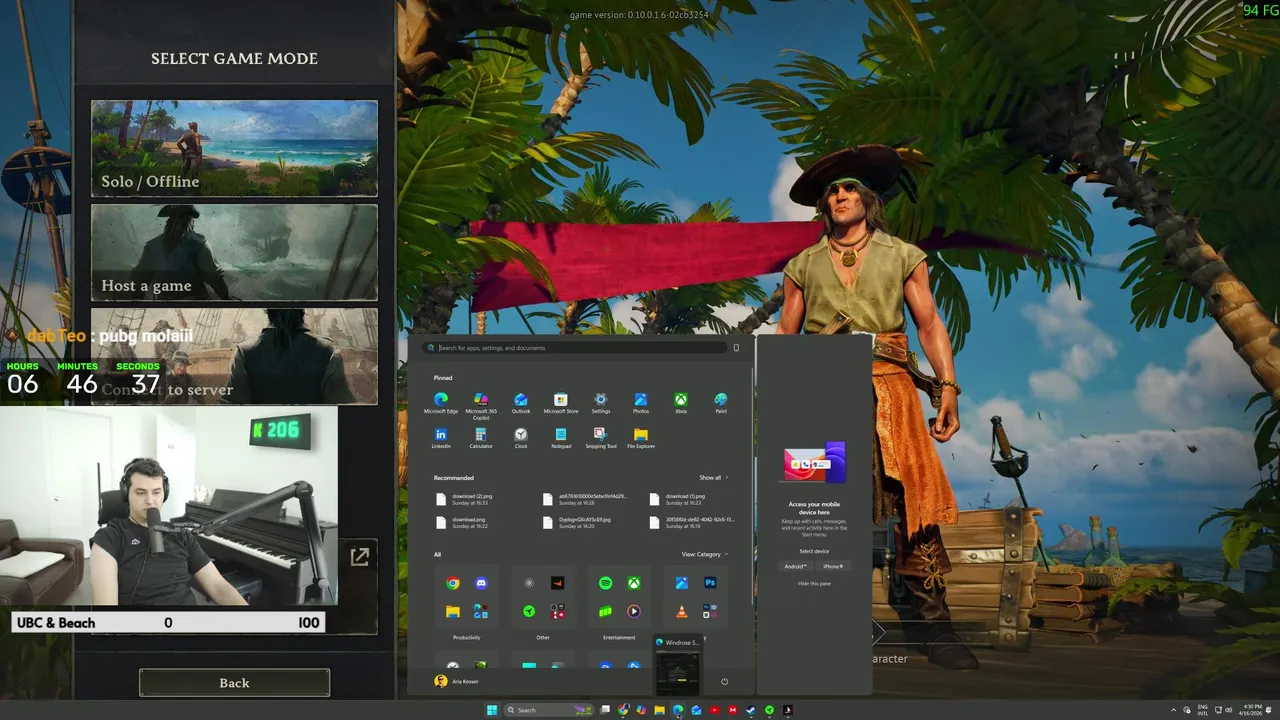Open Outlook from the pinned section

[521, 403]
